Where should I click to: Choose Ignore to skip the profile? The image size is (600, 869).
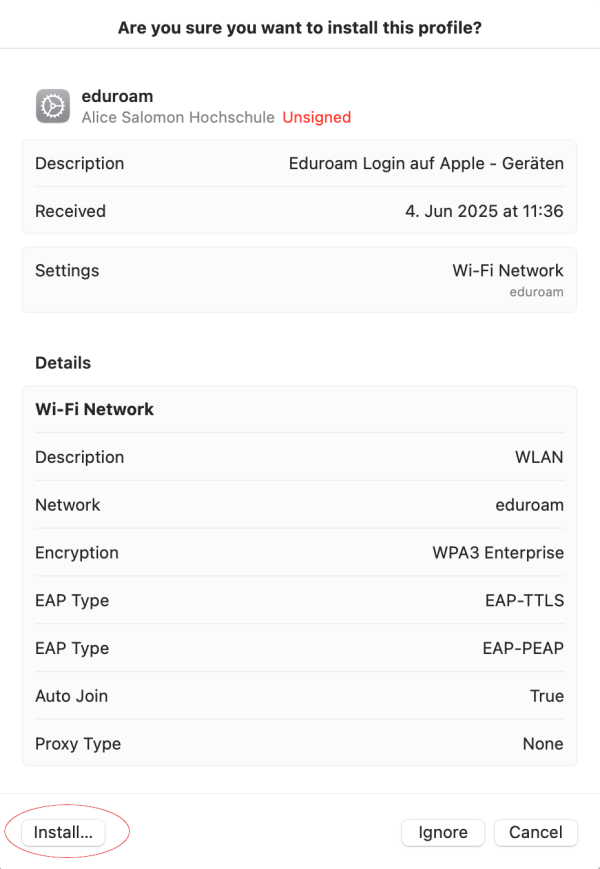coord(443,832)
